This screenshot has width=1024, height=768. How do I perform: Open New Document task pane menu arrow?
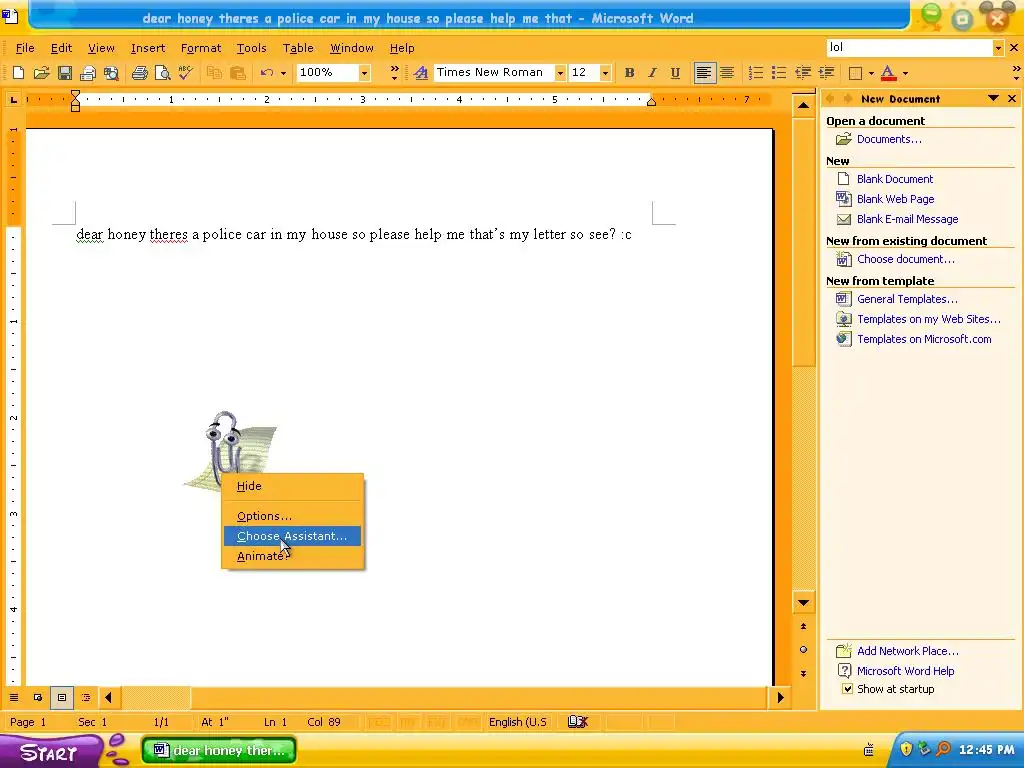(x=993, y=99)
